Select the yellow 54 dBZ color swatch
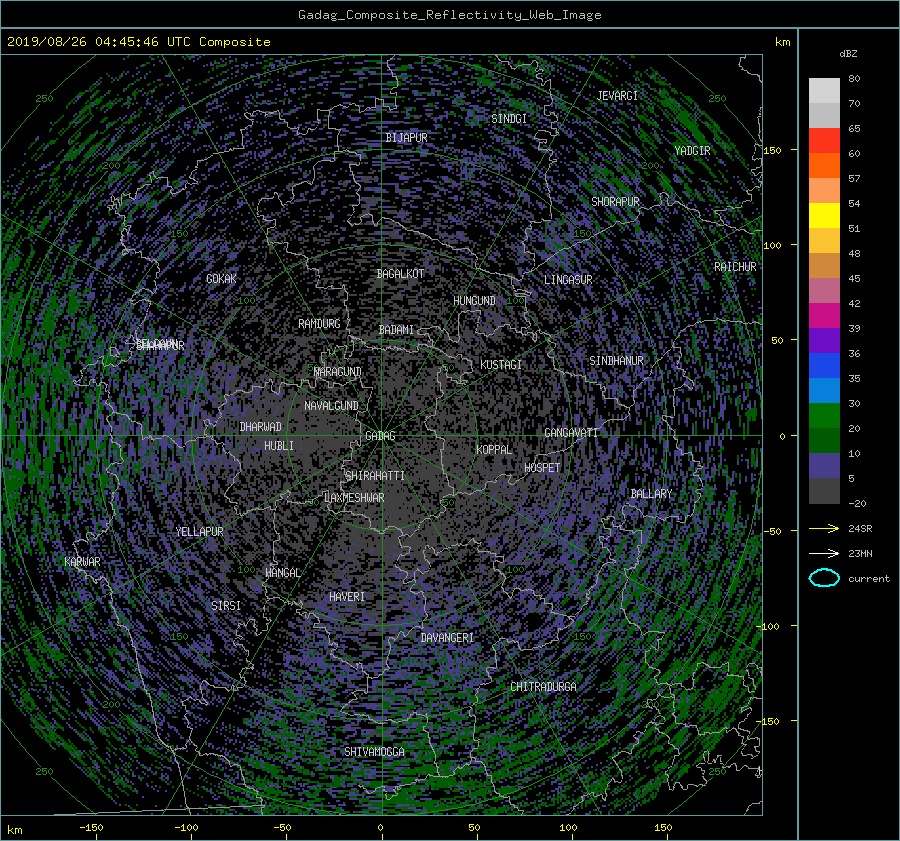 tap(824, 216)
